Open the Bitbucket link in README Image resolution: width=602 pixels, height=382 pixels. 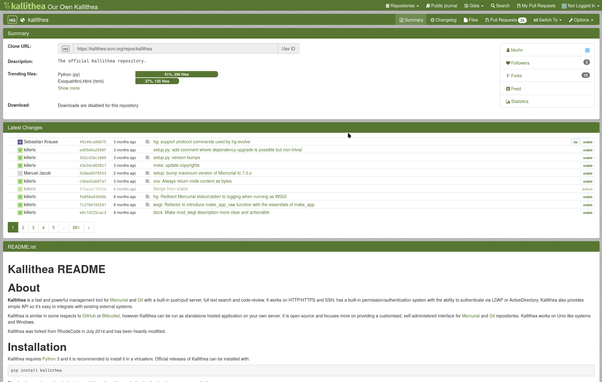[111, 316]
